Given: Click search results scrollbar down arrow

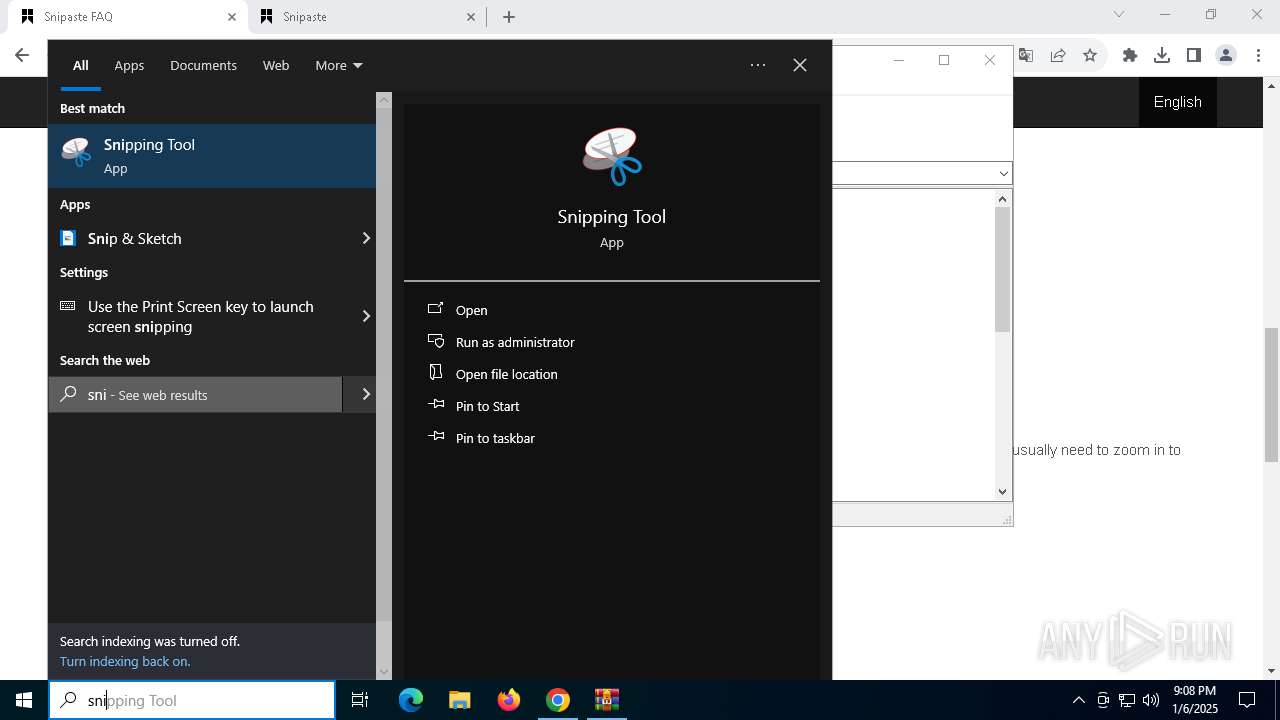Looking at the screenshot, I should point(384,672).
